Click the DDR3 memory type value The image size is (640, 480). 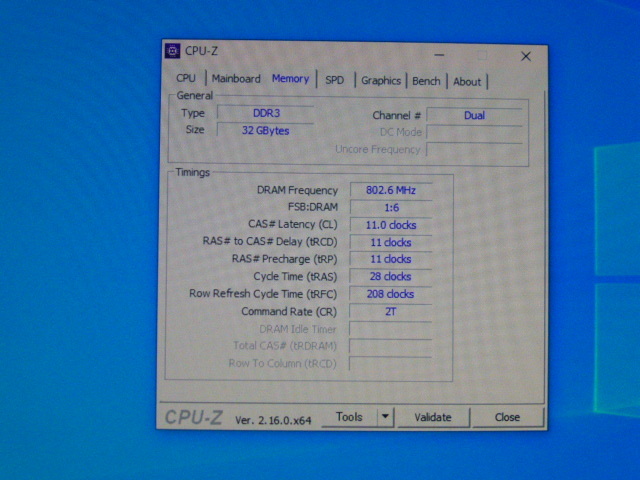pos(266,113)
